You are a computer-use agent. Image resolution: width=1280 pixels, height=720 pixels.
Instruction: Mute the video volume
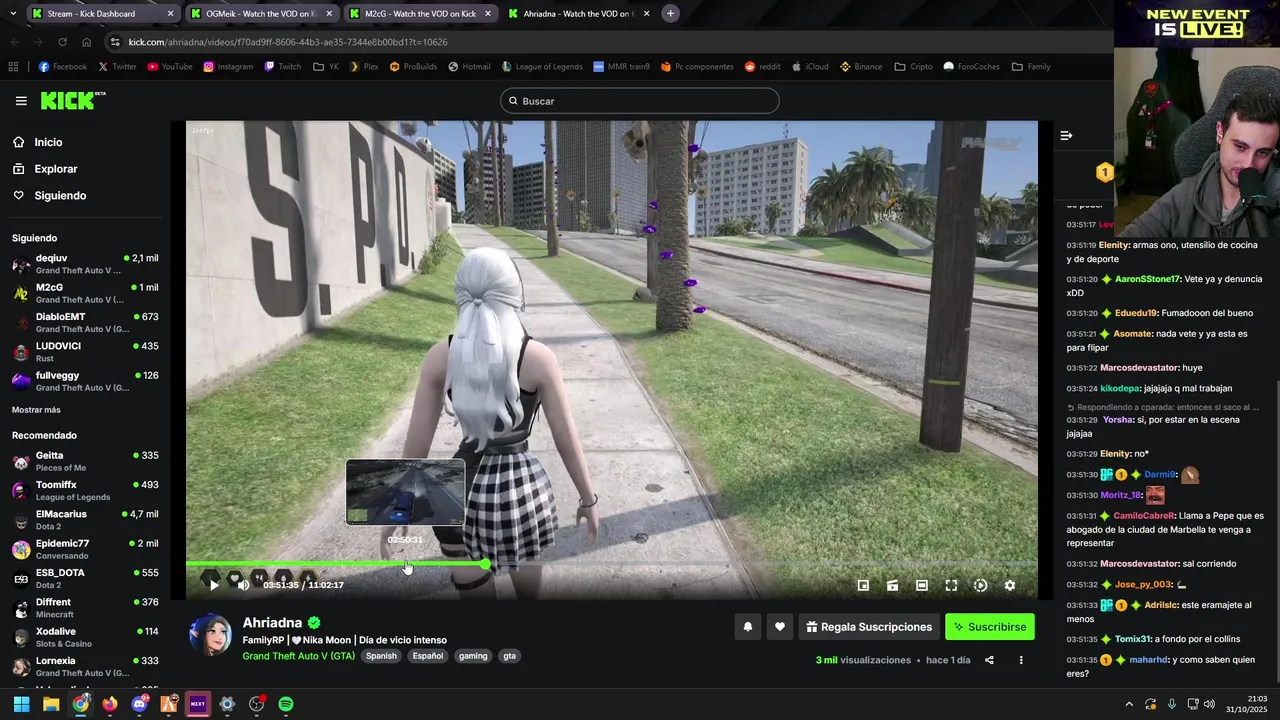click(x=243, y=585)
